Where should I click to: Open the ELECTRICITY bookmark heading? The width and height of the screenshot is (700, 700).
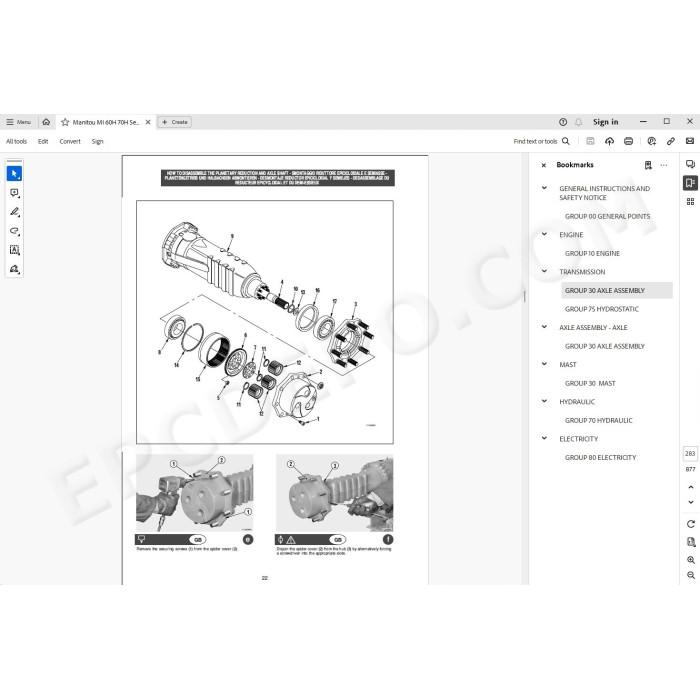pyautogui.click(x=579, y=439)
